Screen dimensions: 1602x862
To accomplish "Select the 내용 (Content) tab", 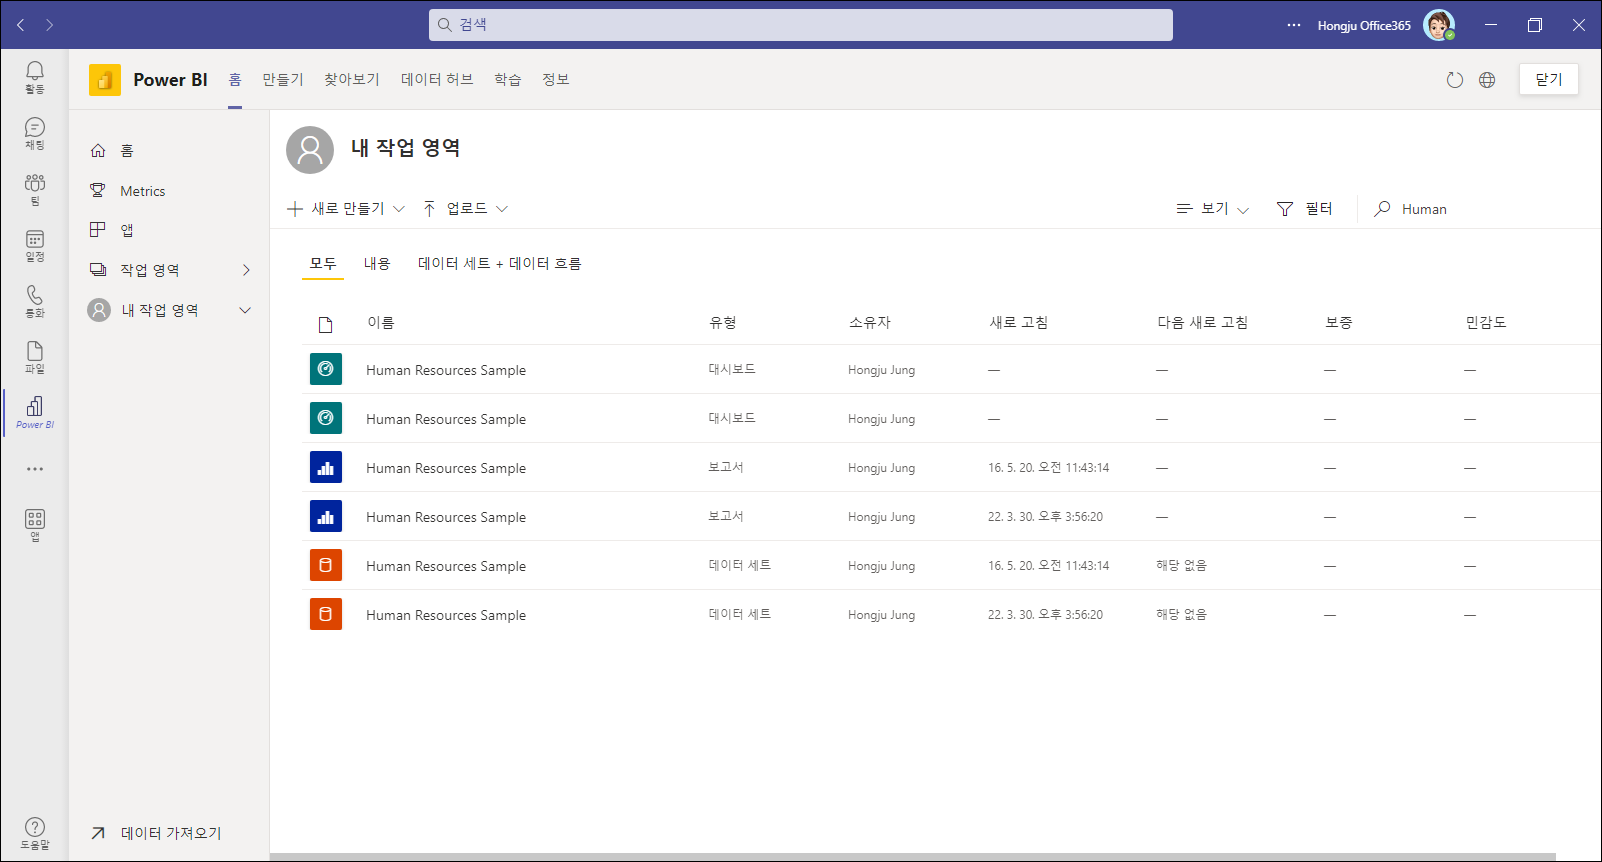I will point(377,263).
